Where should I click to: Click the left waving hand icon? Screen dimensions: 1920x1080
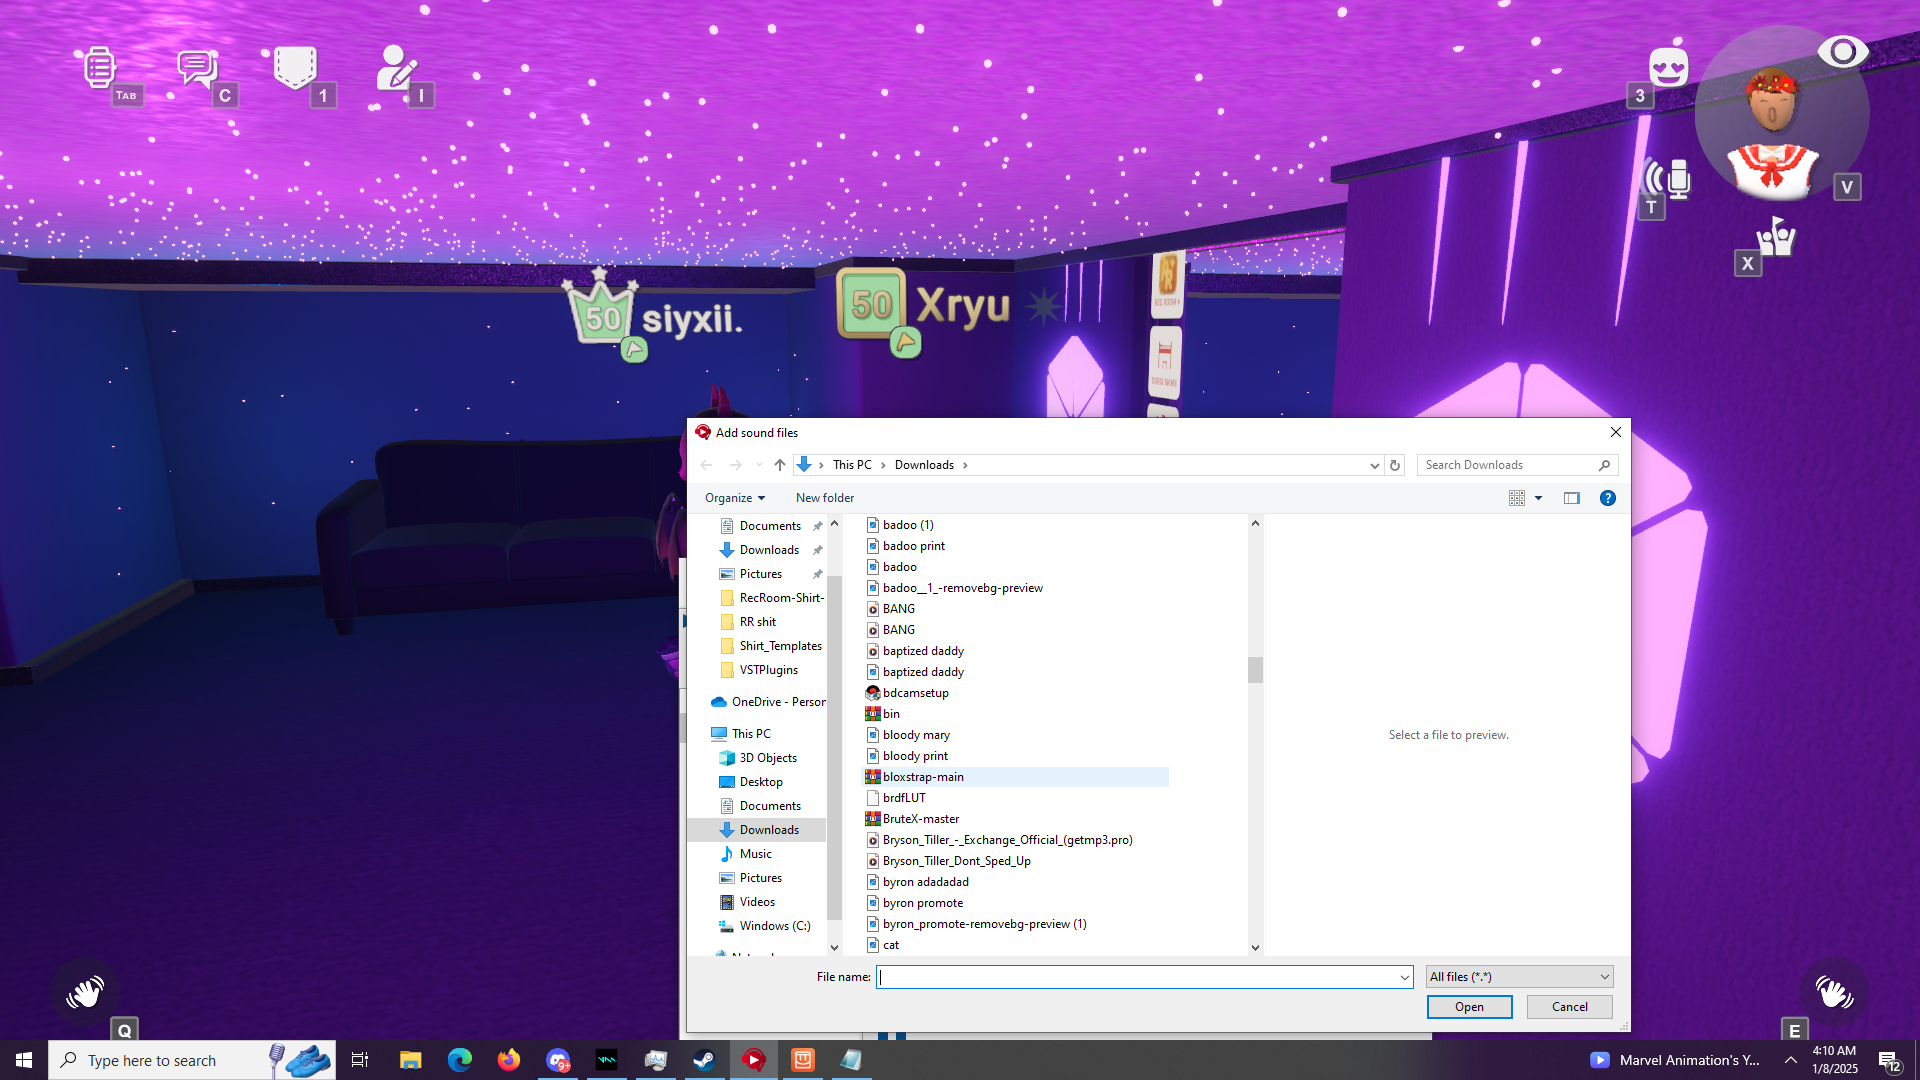pyautogui.click(x=85, y=992)
